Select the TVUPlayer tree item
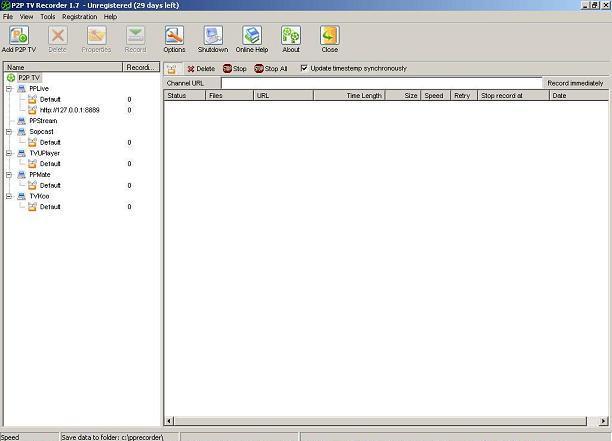The width and height of the screenshot is (612, 441). coord(44,153)
